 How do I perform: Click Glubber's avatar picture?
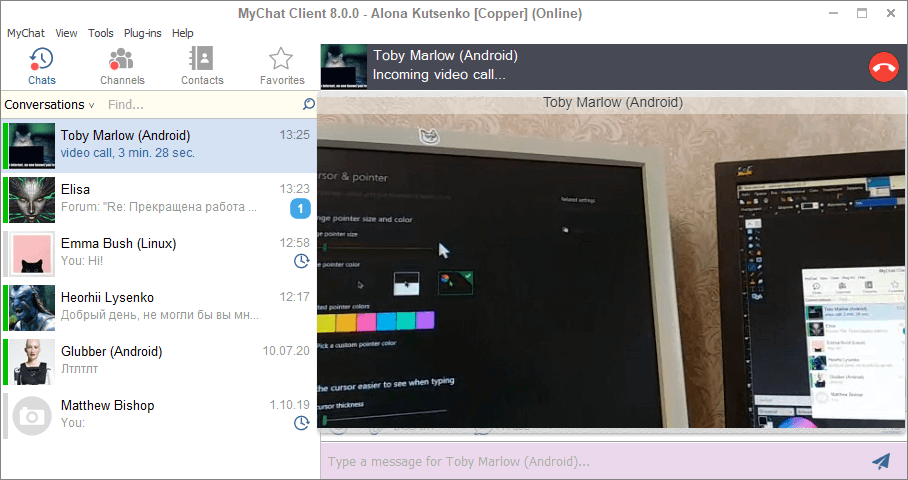point(32,362)
